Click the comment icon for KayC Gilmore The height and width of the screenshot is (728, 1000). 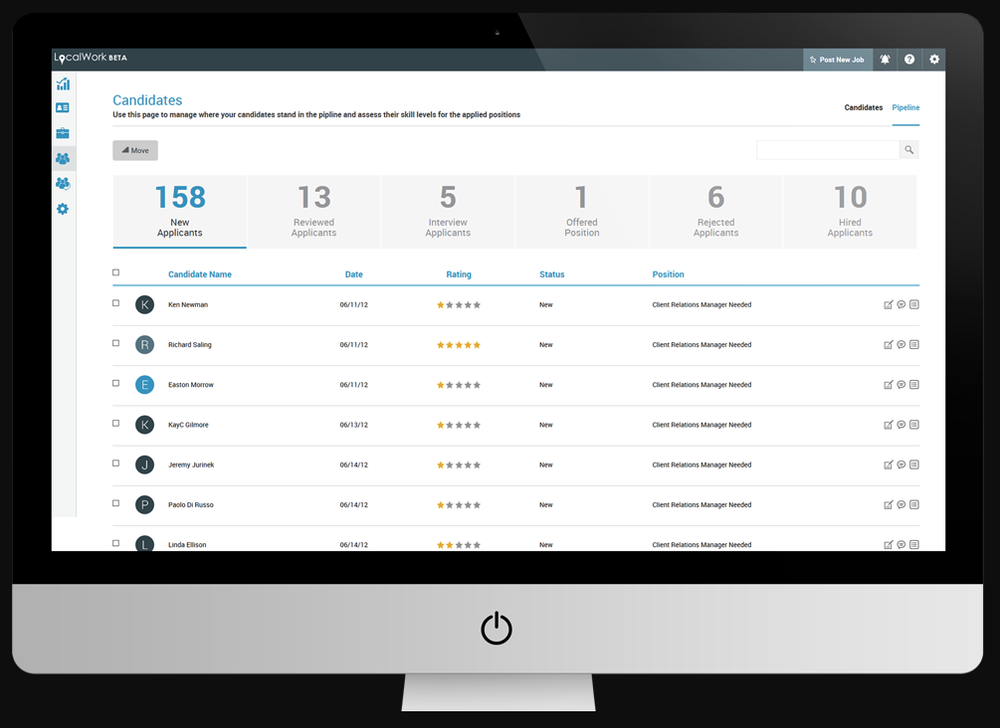(x=901, y=425)
